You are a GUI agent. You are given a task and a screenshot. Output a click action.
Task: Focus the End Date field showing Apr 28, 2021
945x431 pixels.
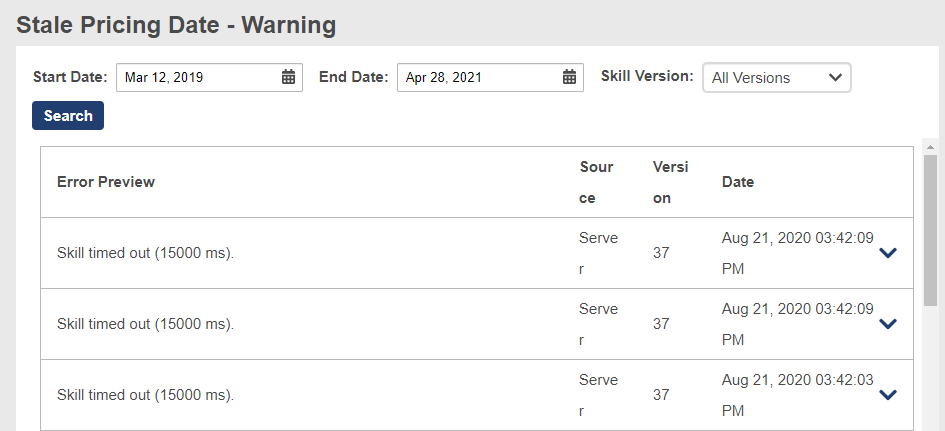pos(490,77)
